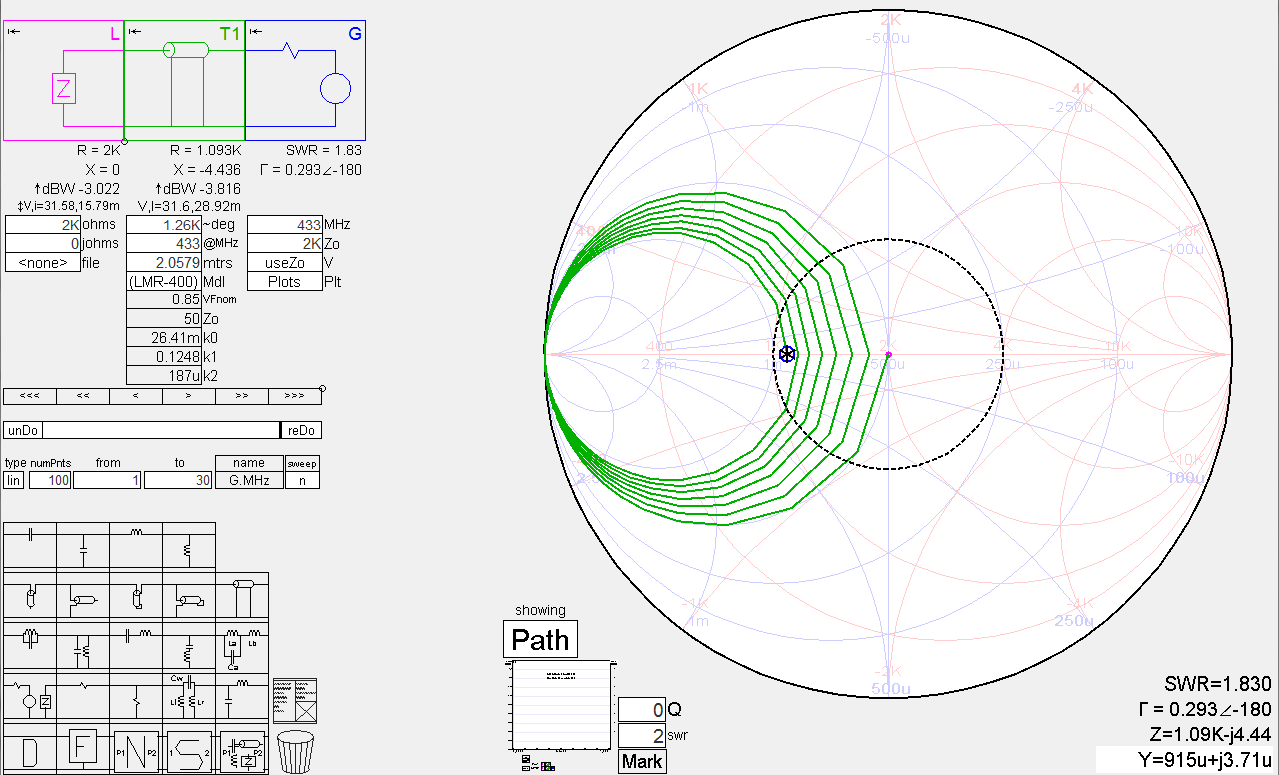Select the T1 transmission line block

point(184,80)
